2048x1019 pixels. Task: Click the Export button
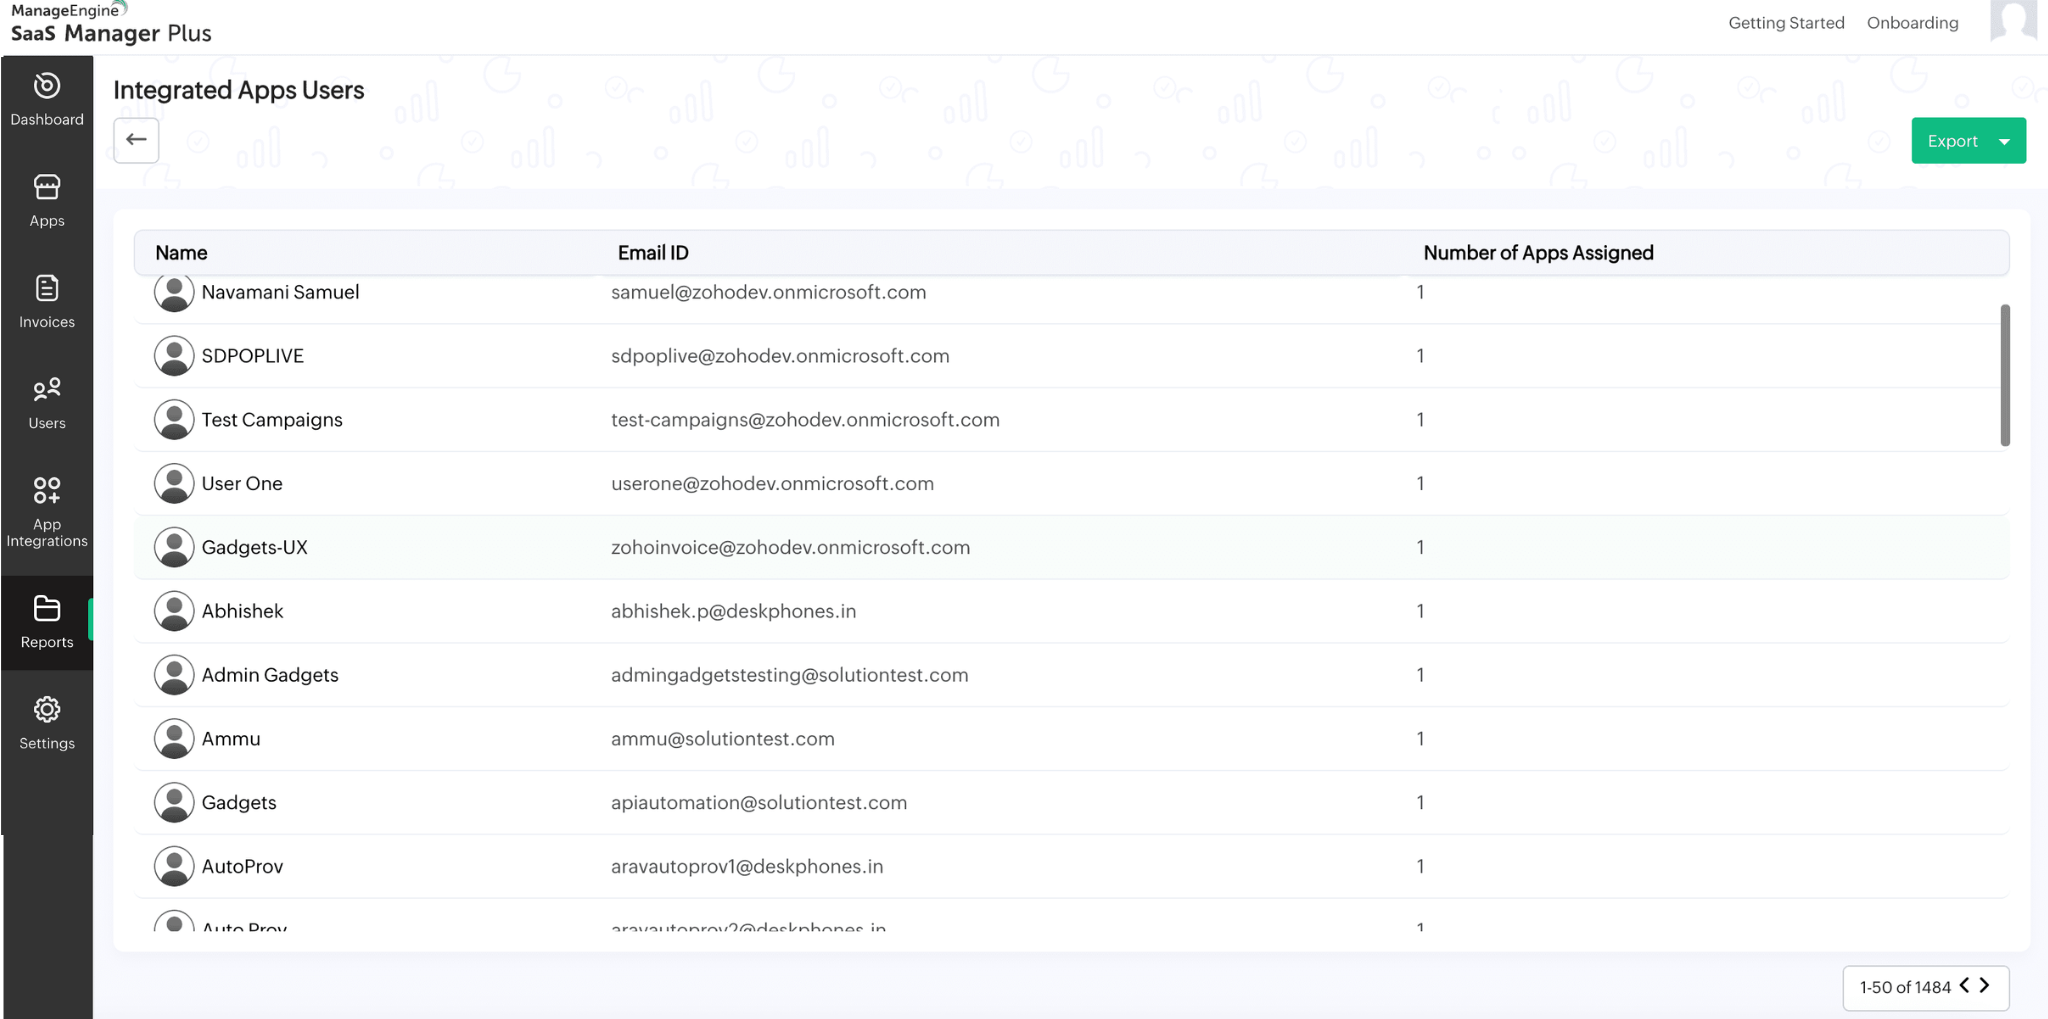pos(1952,142)
